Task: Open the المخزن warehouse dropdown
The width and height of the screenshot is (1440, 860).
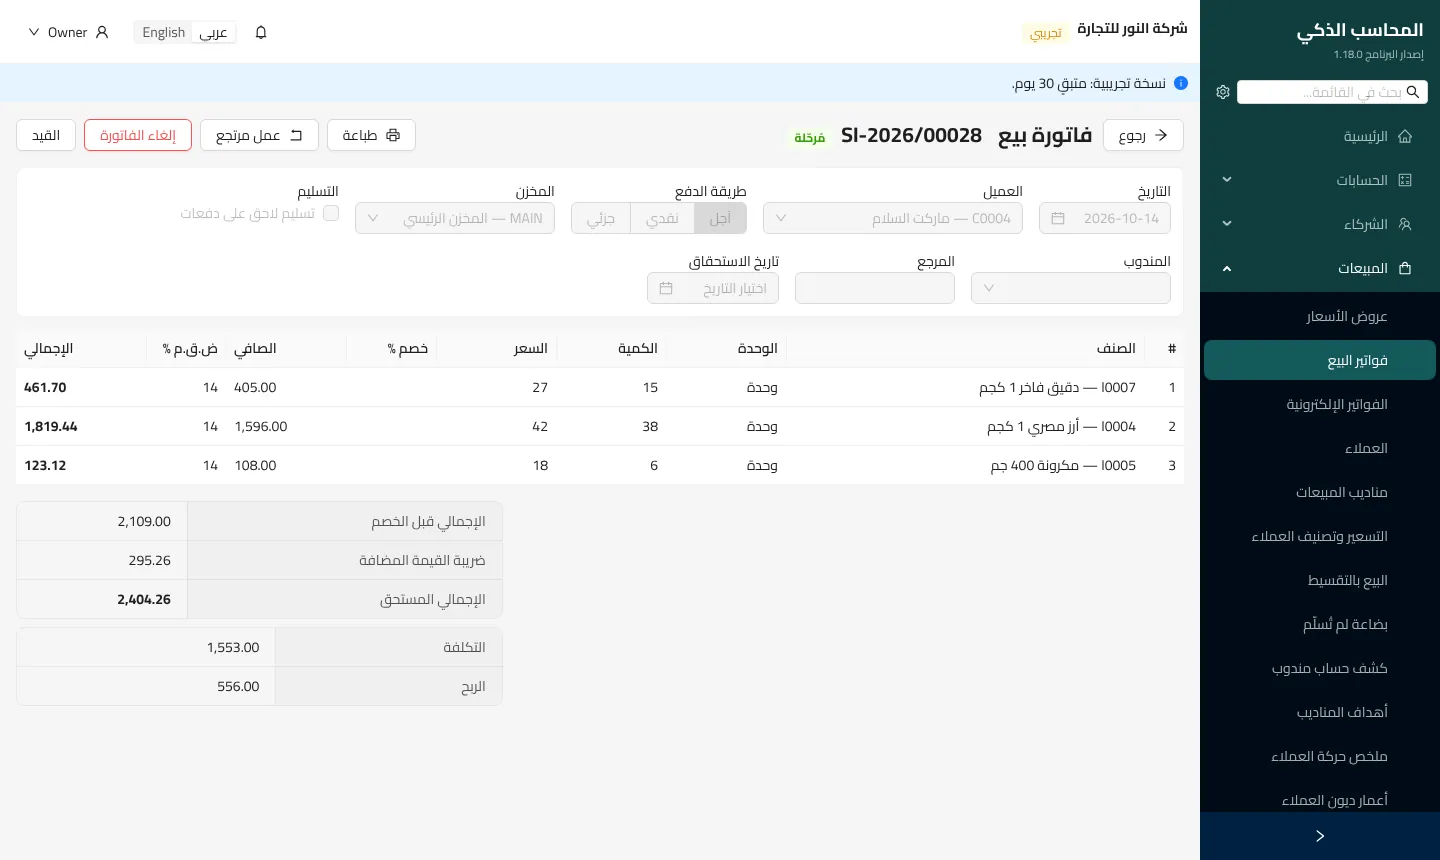Action: (455, 218)
